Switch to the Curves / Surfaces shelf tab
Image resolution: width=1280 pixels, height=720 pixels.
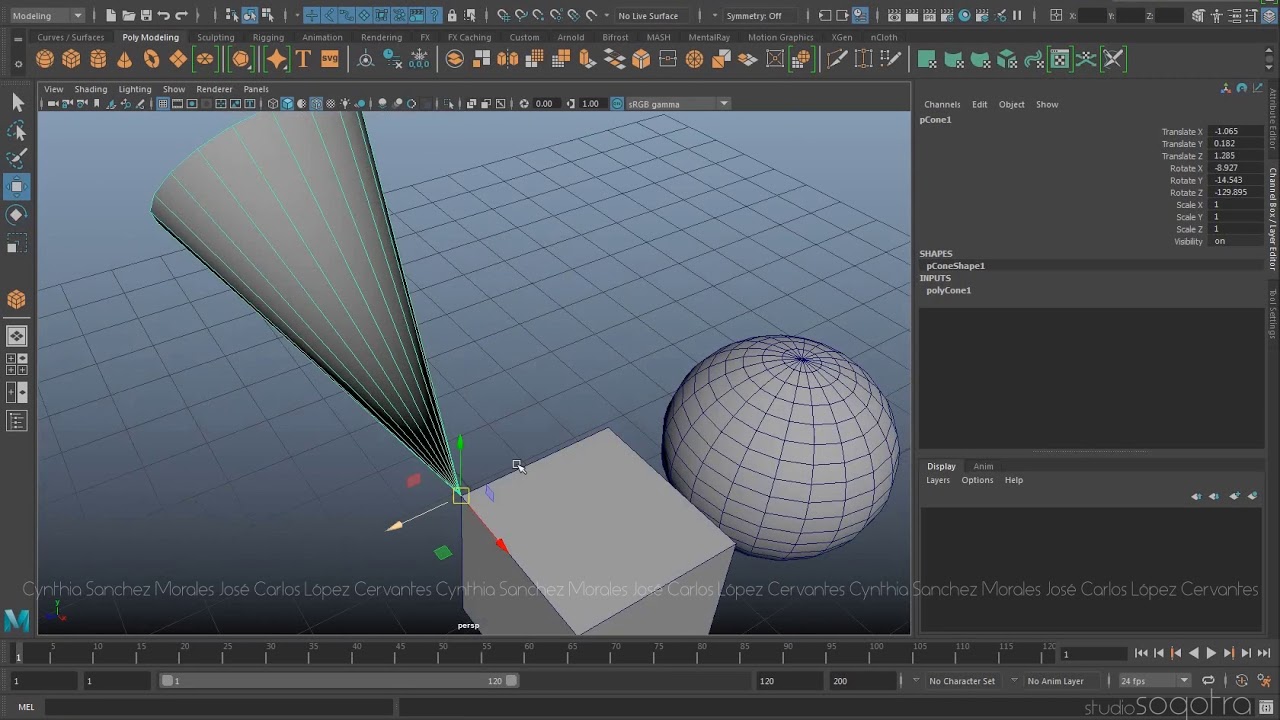point(70,37)
